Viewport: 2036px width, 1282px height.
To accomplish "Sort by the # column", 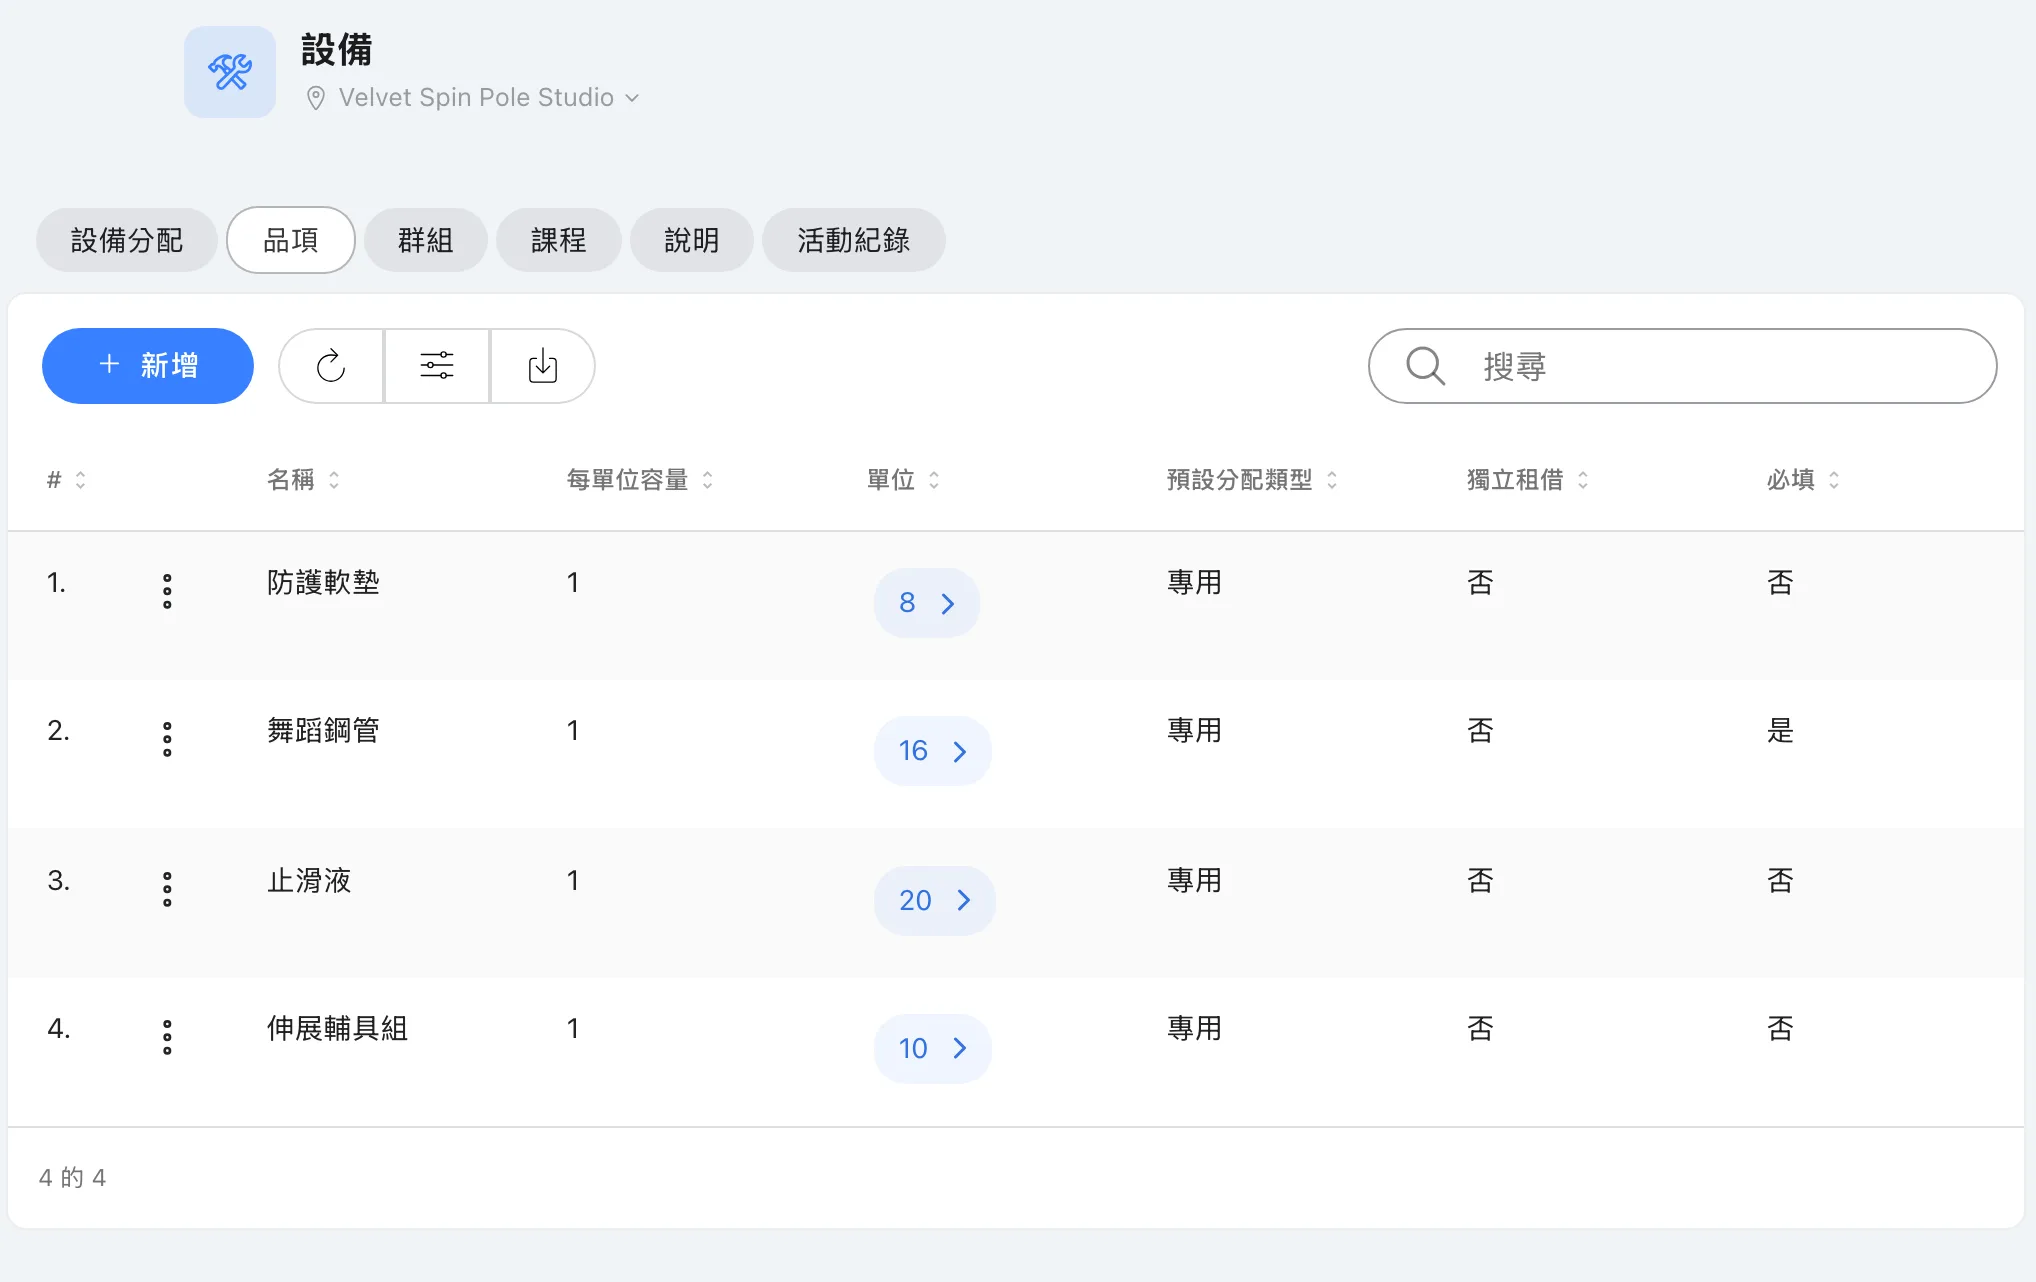I will point(66,480).
